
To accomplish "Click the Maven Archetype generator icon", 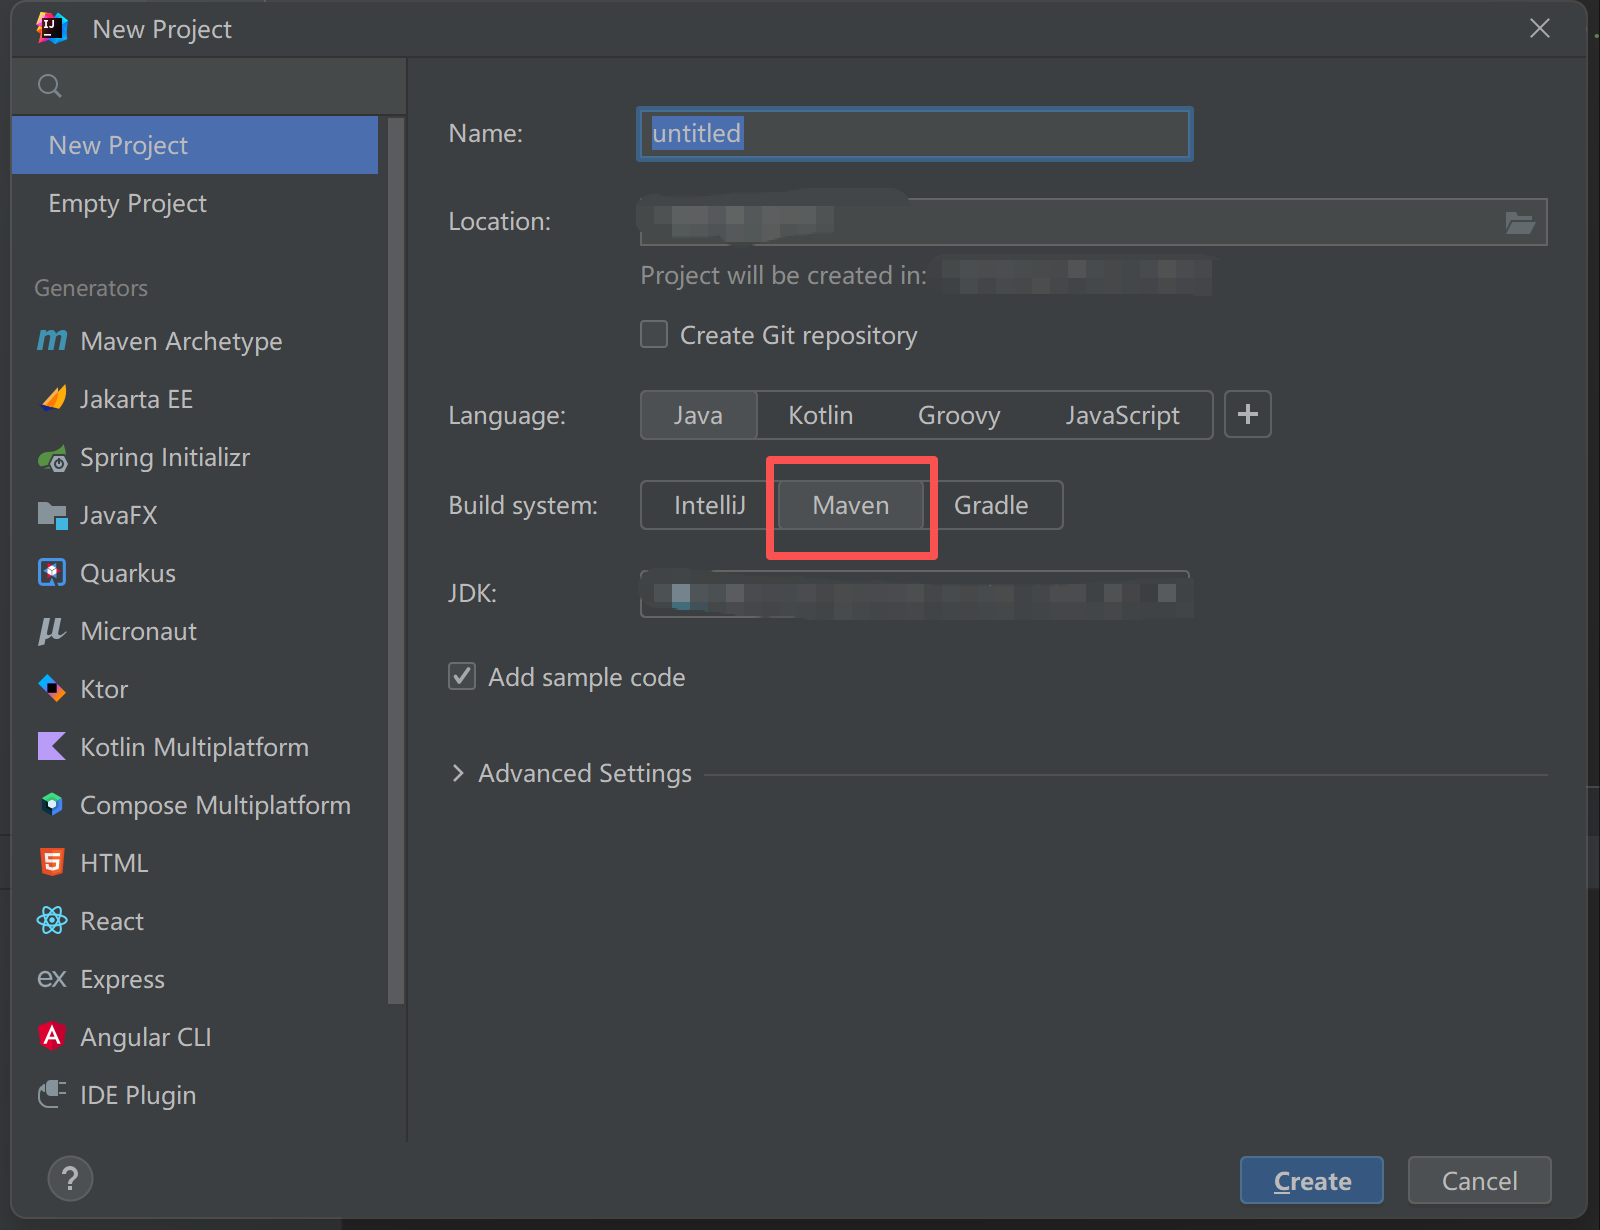I will [x=52, y=341].
